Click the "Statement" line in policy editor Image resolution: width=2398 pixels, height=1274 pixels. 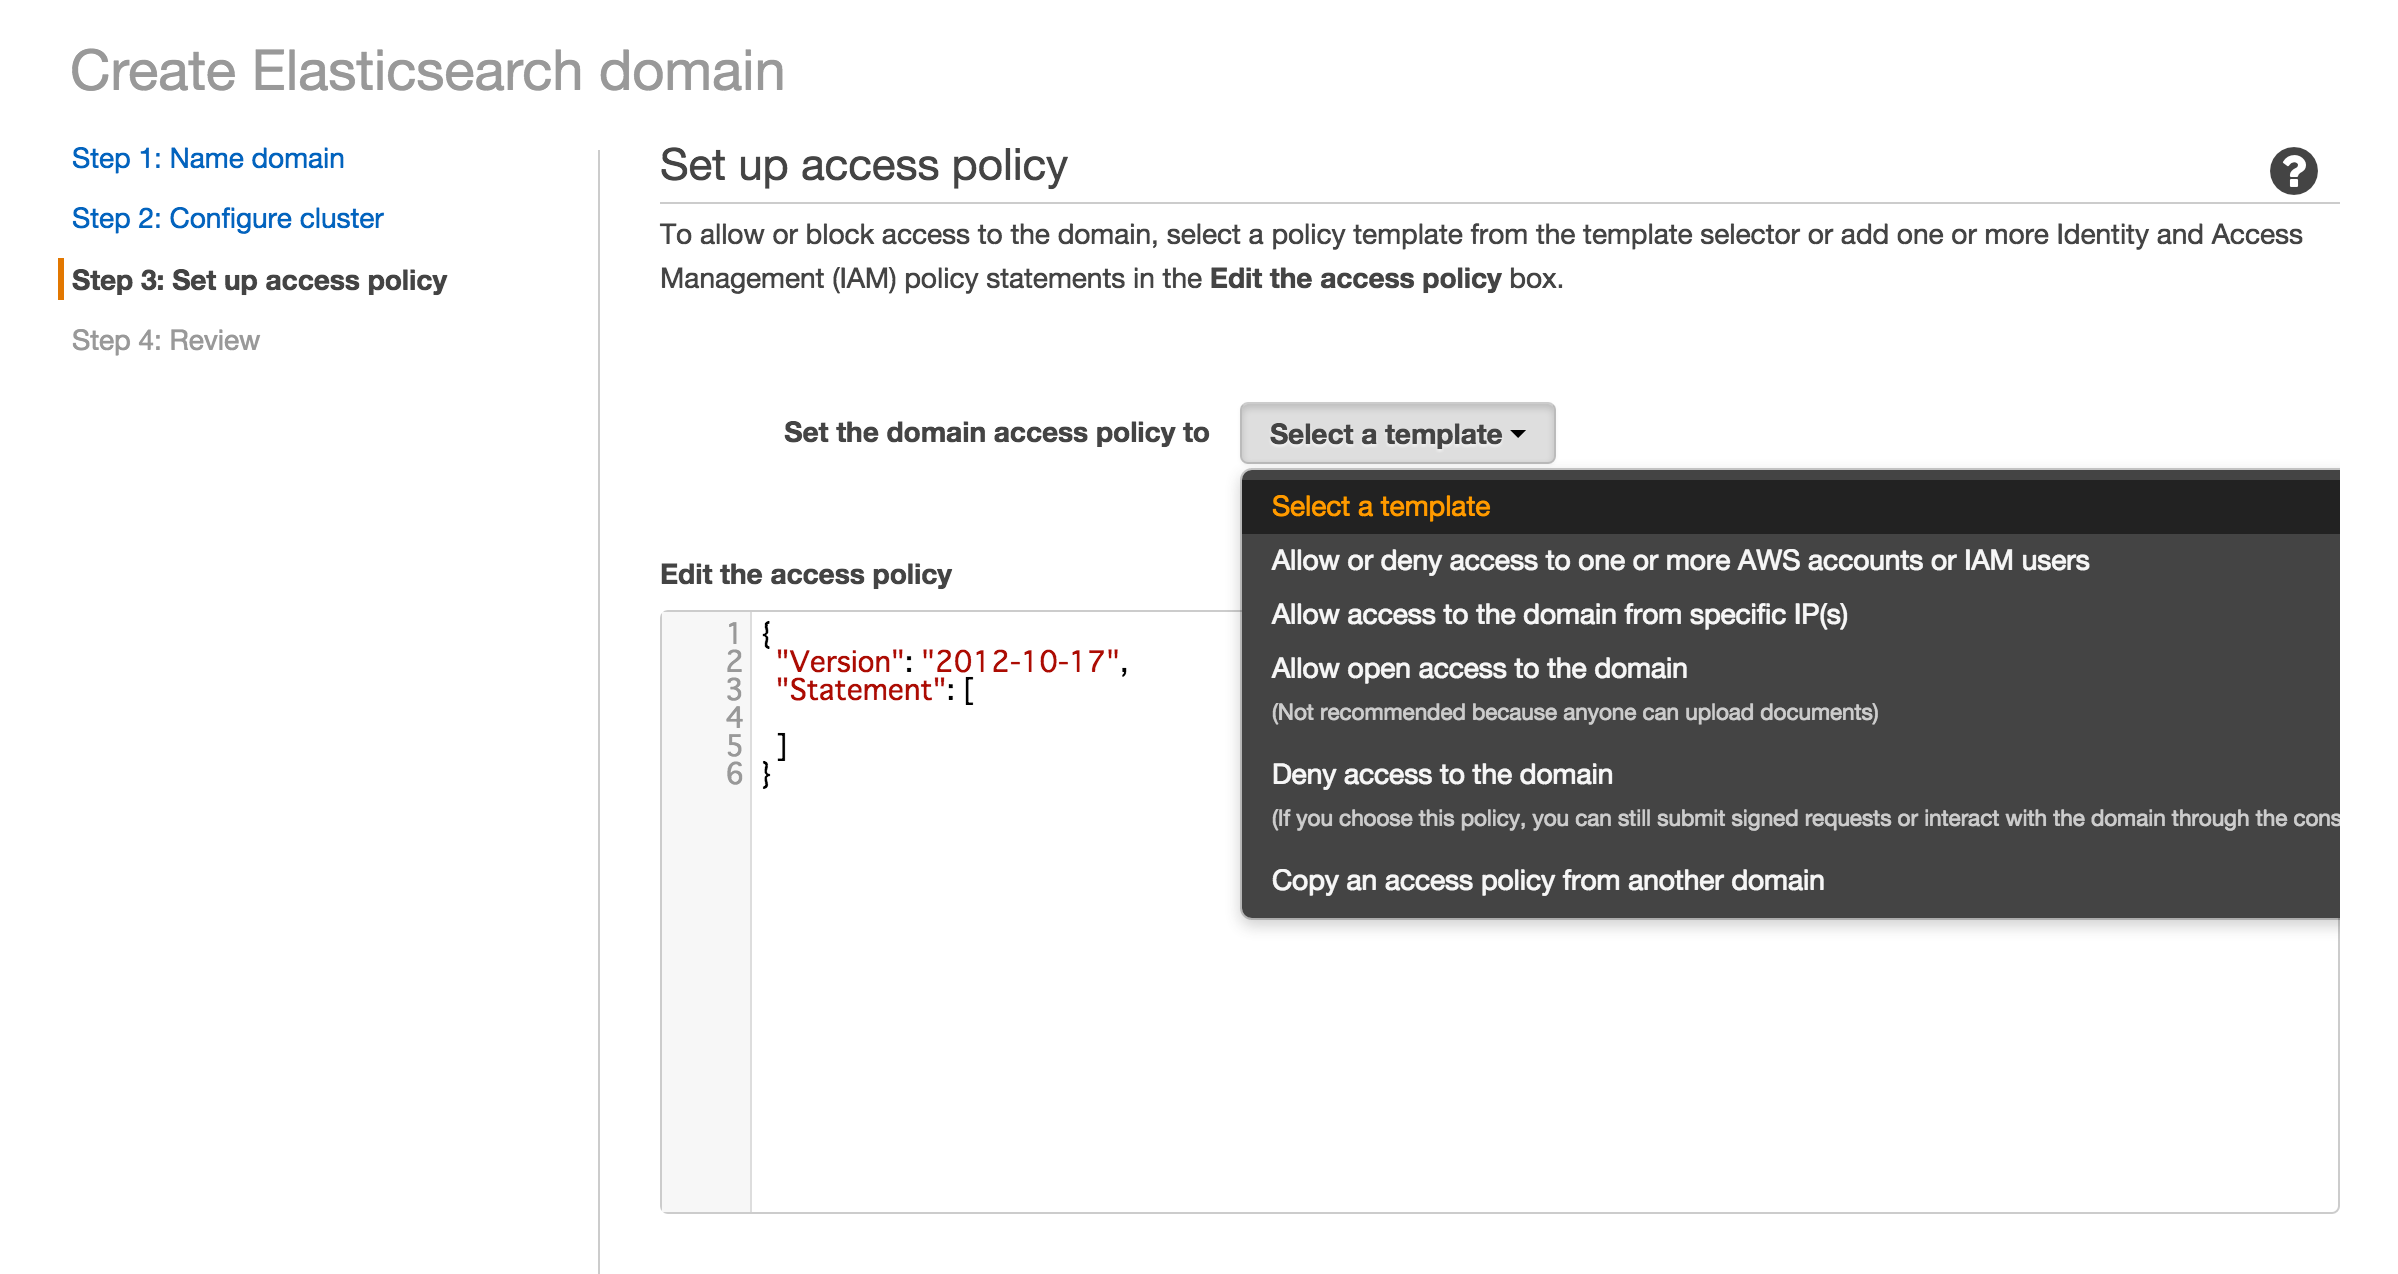[875, 689]
